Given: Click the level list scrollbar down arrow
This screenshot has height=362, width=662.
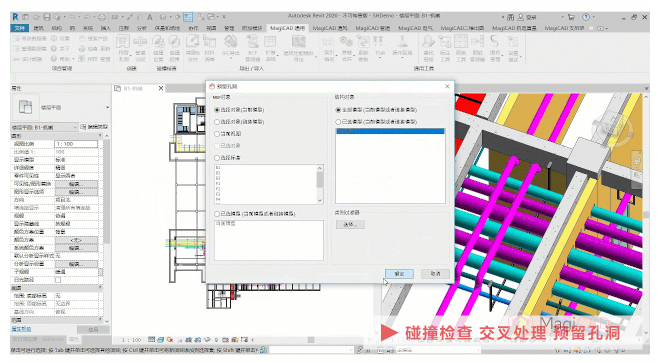Looking at the screenshot, I should (320, 200).
